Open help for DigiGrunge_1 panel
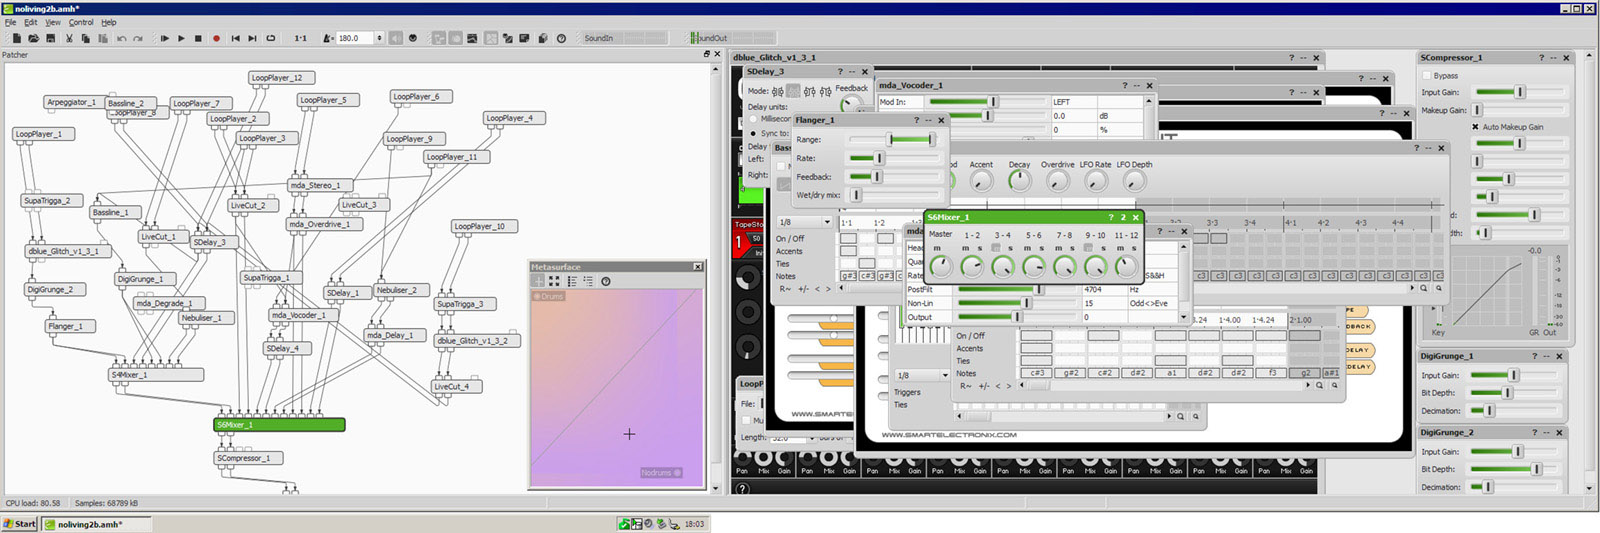The width and height of the screenshot is (1600, 533). tap(1534, 356)
